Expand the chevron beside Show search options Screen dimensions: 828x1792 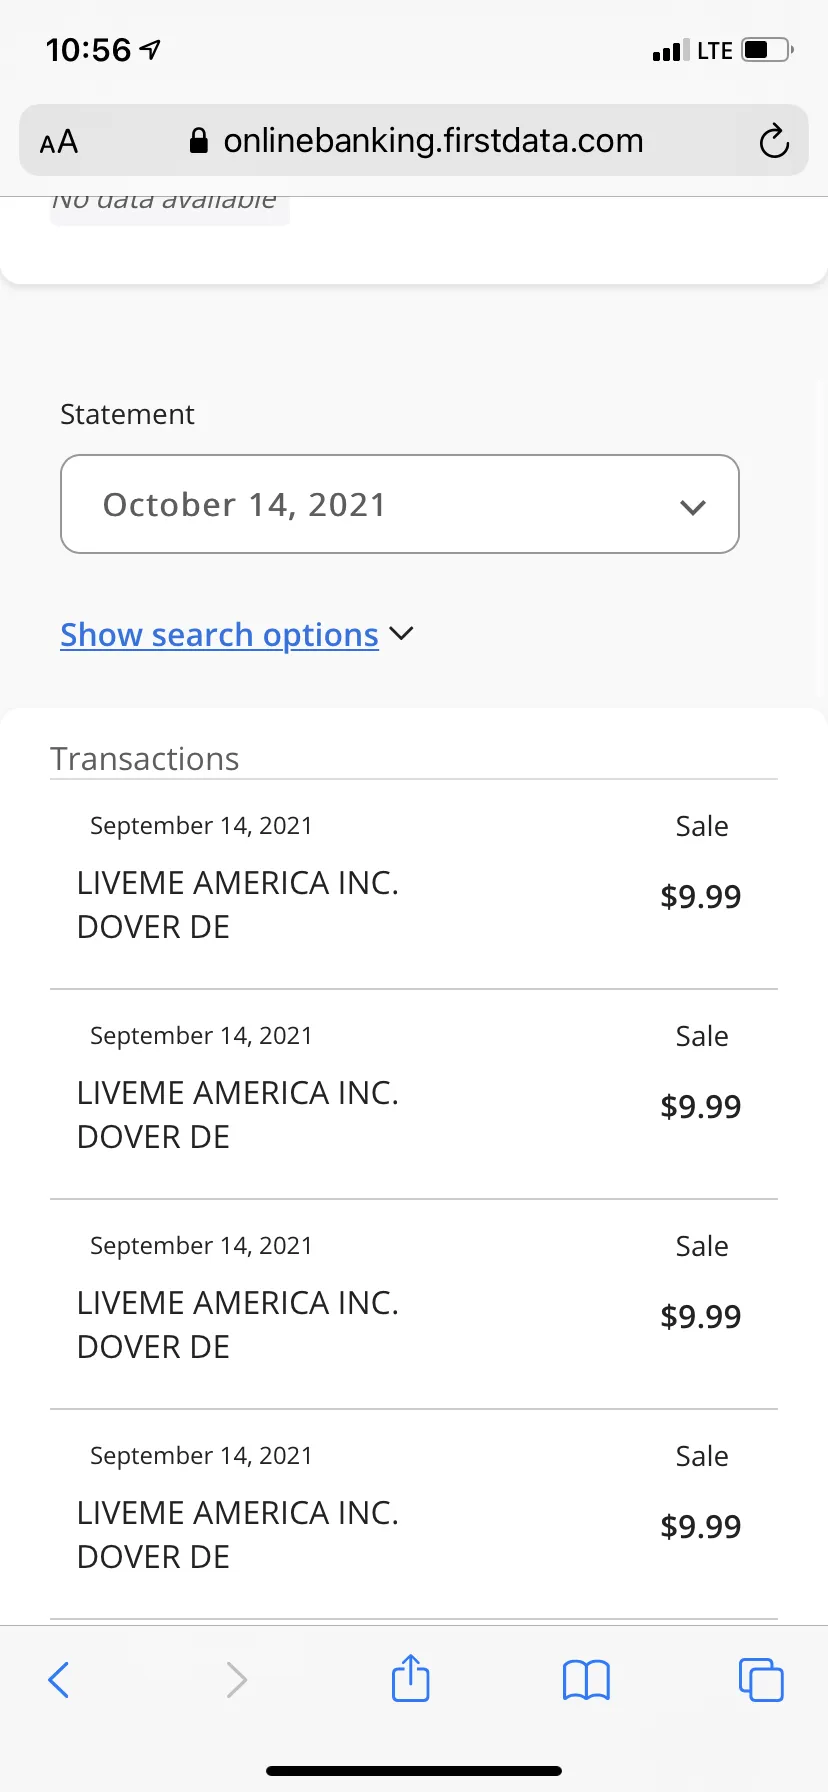point(401,634)
